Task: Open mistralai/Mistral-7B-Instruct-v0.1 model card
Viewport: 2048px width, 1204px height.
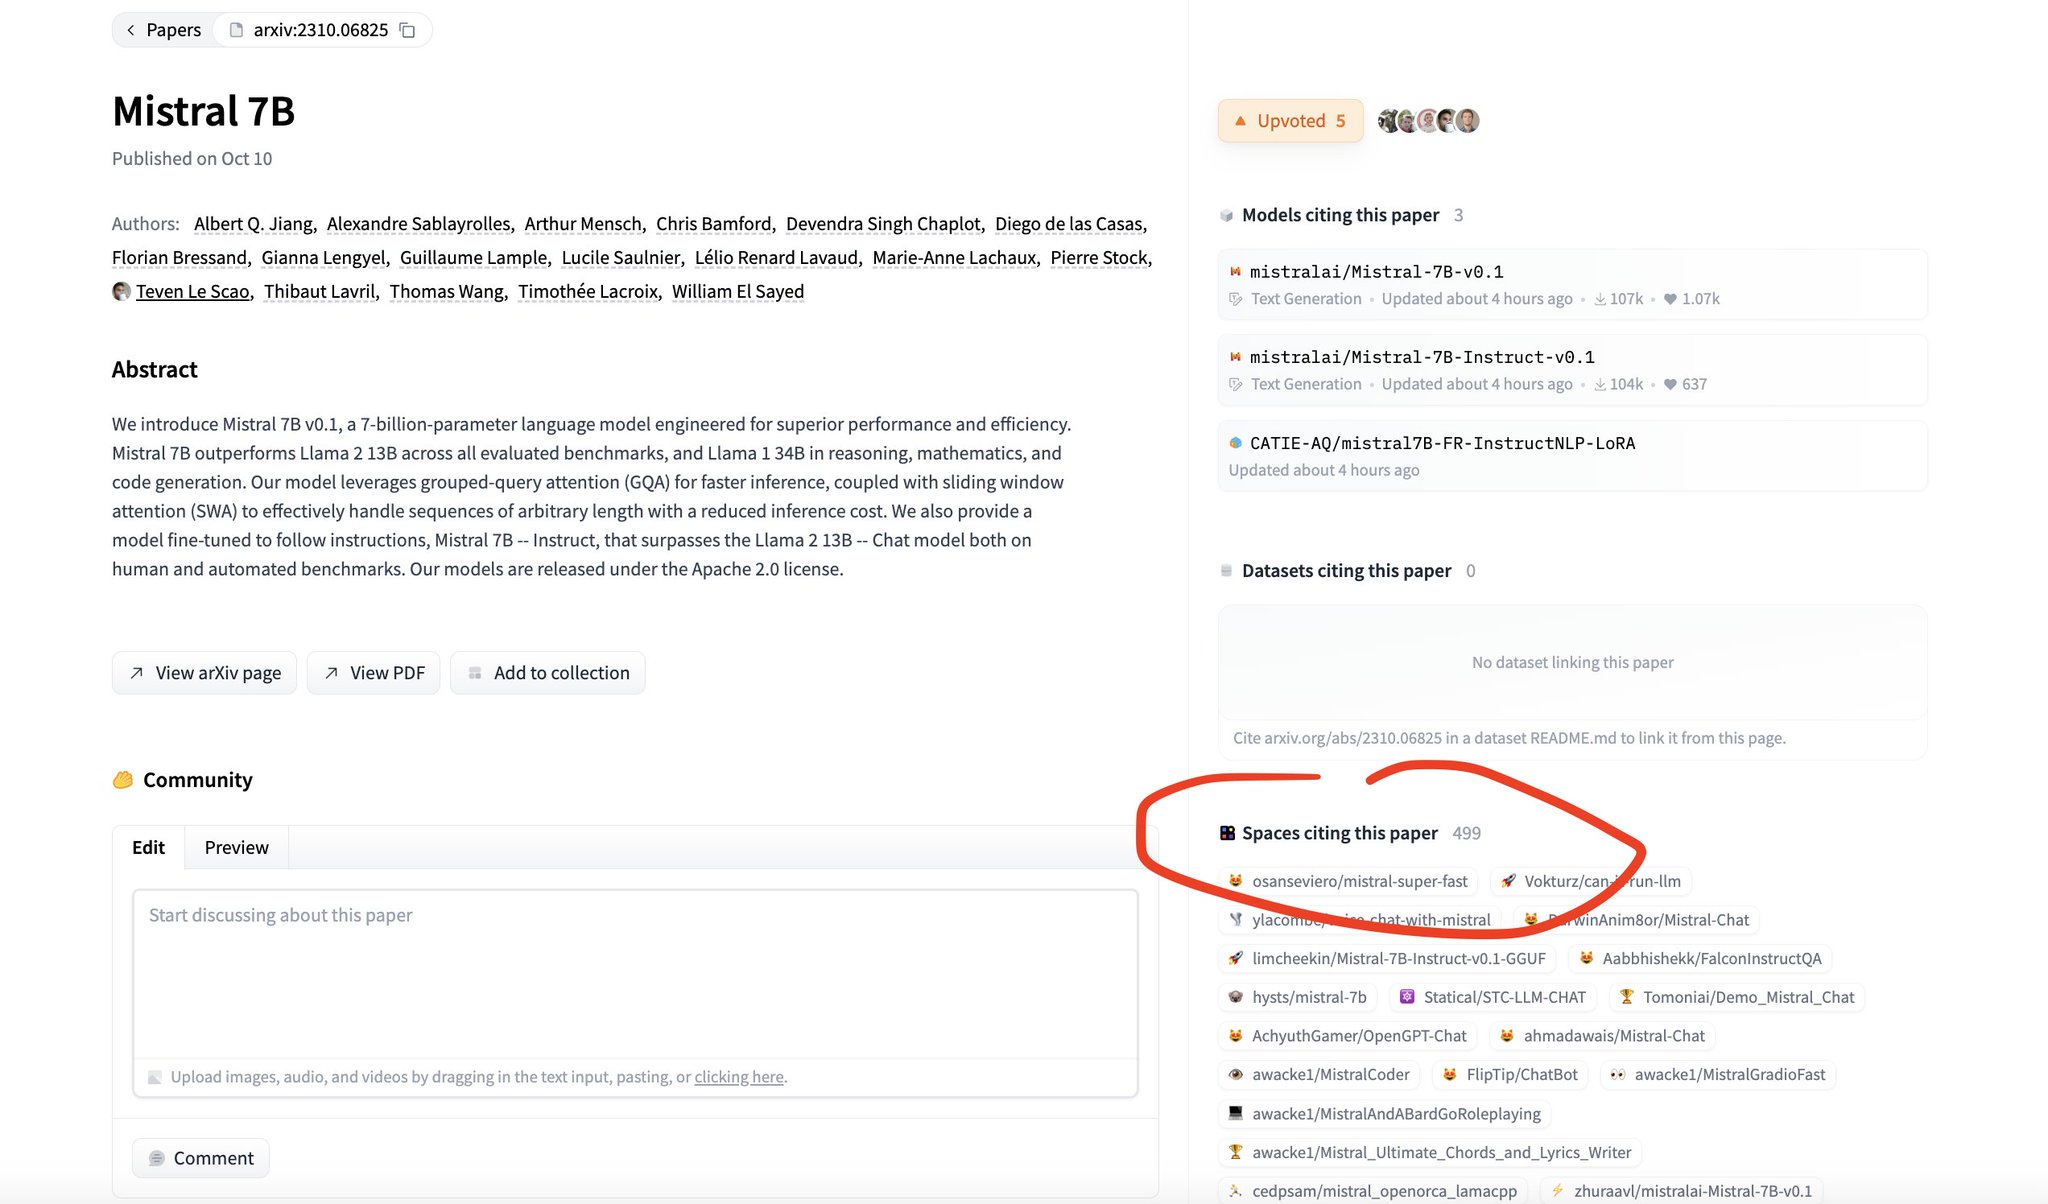Action: tap(1572, 370)
